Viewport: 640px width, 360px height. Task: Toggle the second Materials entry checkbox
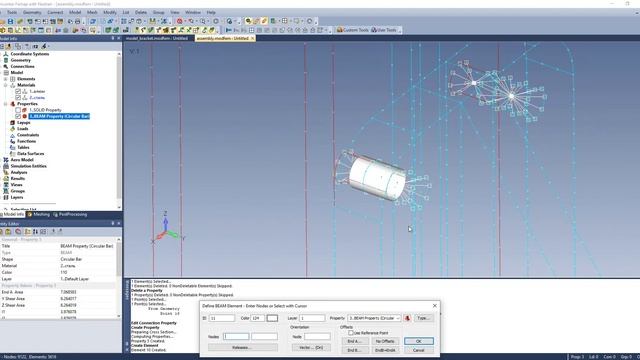click(x=18, y=98)
